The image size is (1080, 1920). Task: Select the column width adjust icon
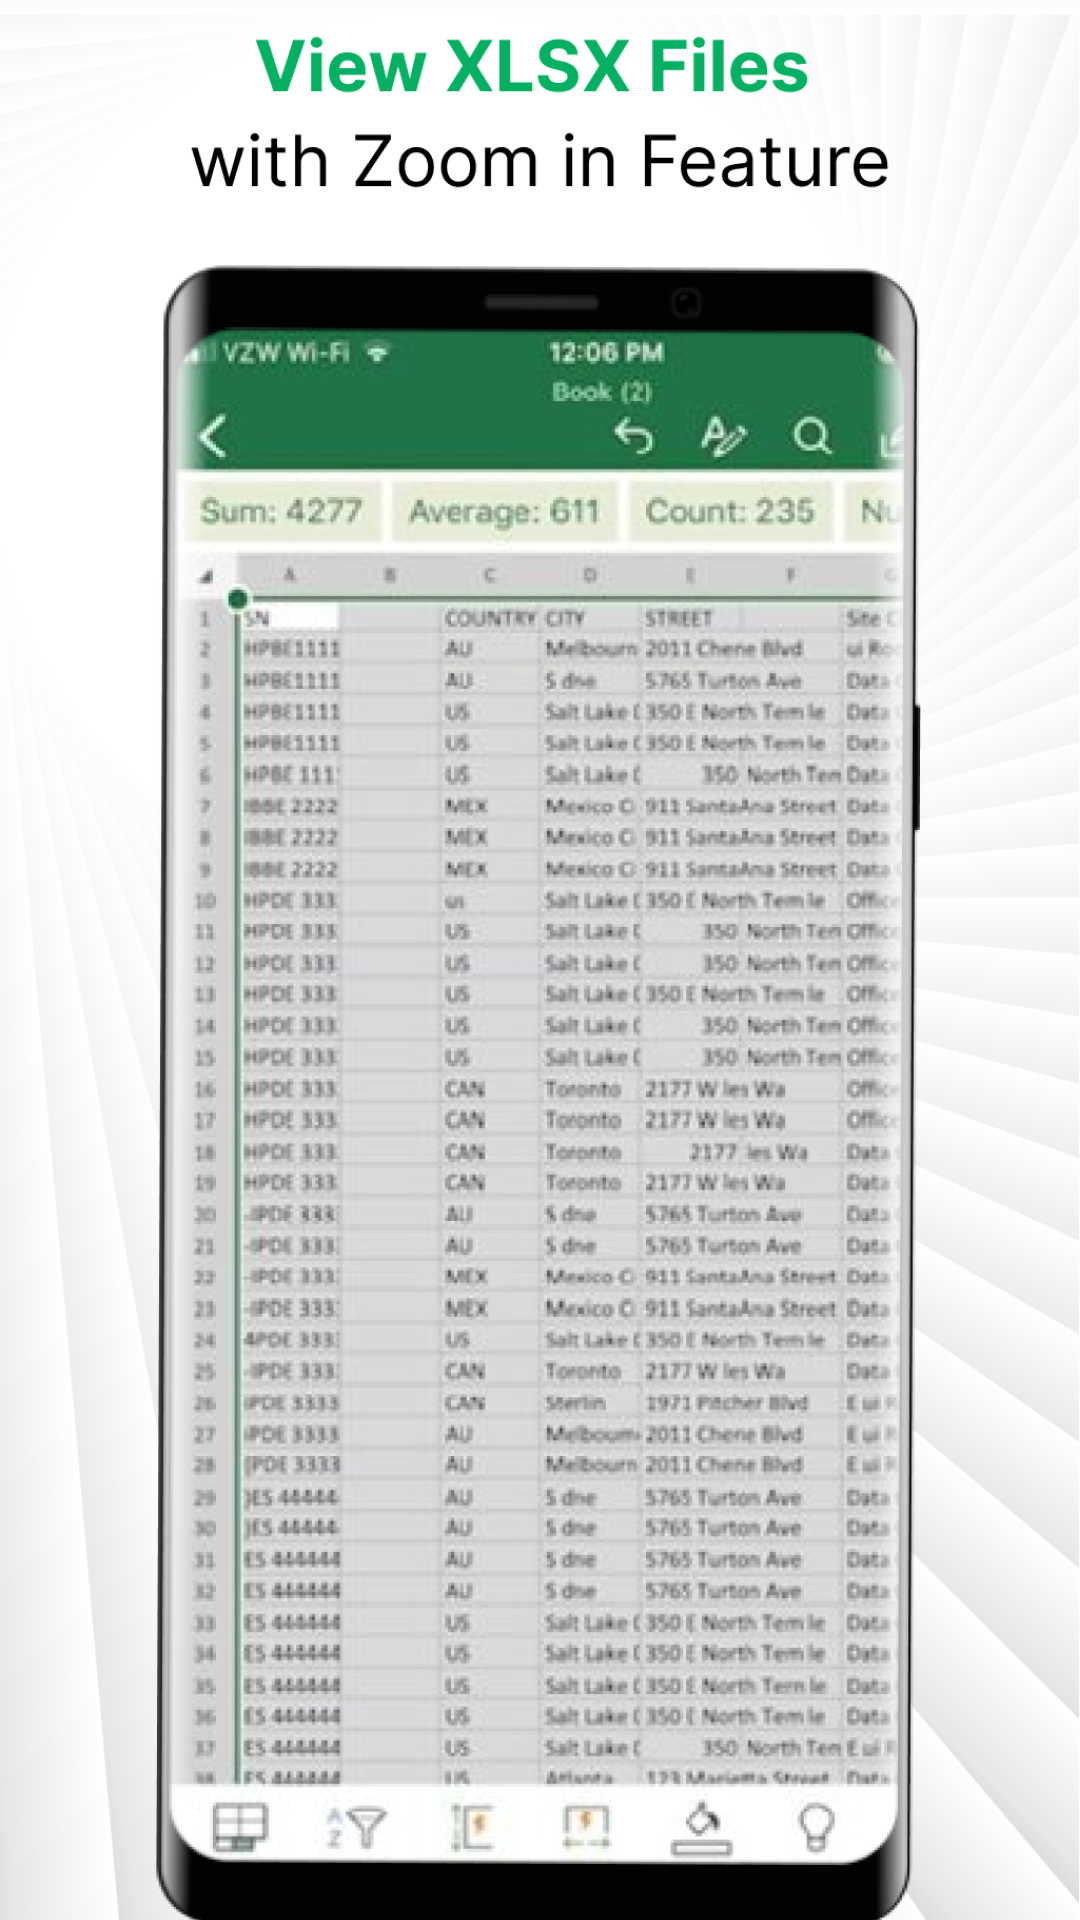point(586,1827)
